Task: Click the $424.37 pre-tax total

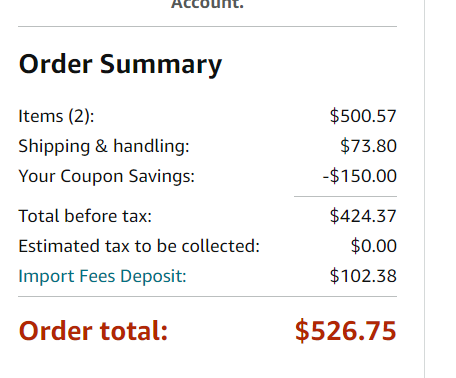Action: [363, 216]
